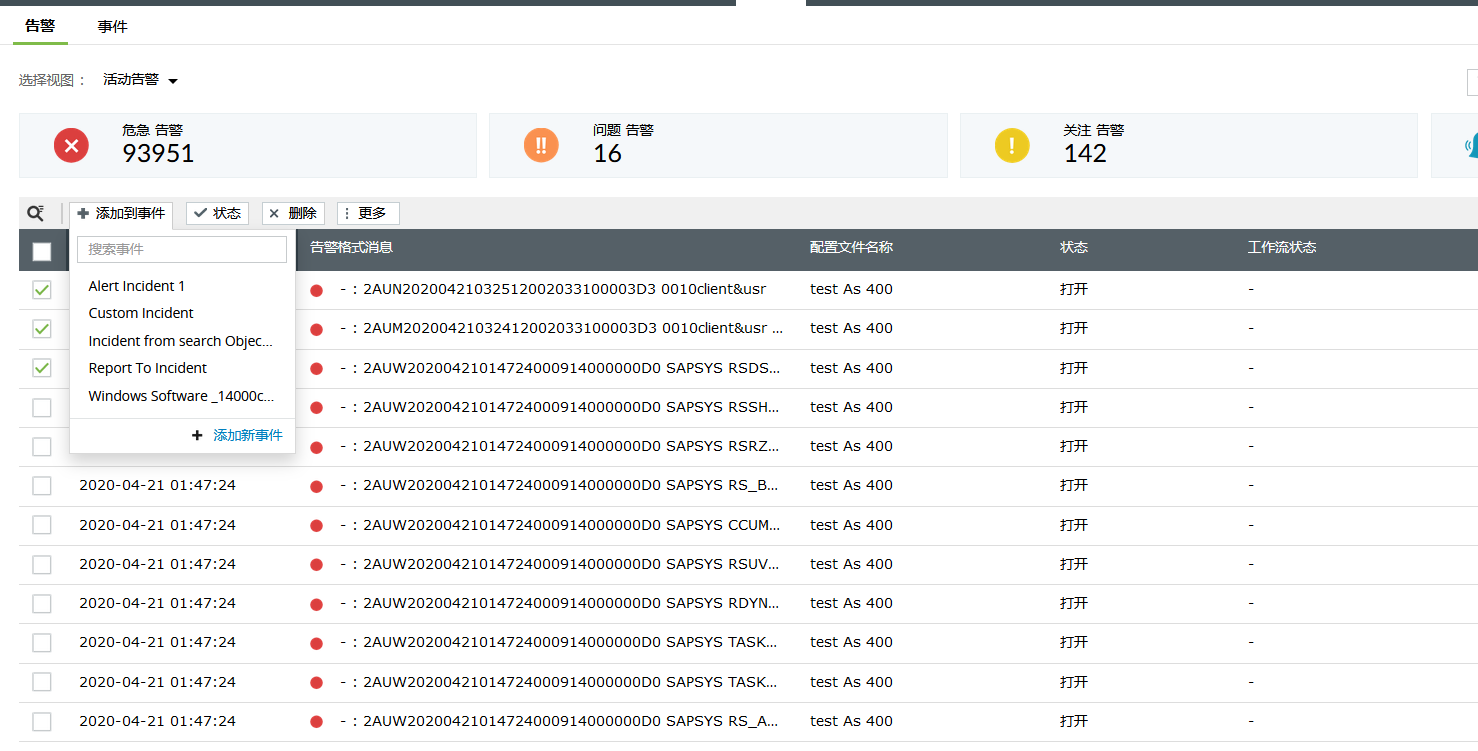This screenshot has width=1478, height=751.
Task: Select Windows Software _14000c... entry
Action: tap(182, 396)
